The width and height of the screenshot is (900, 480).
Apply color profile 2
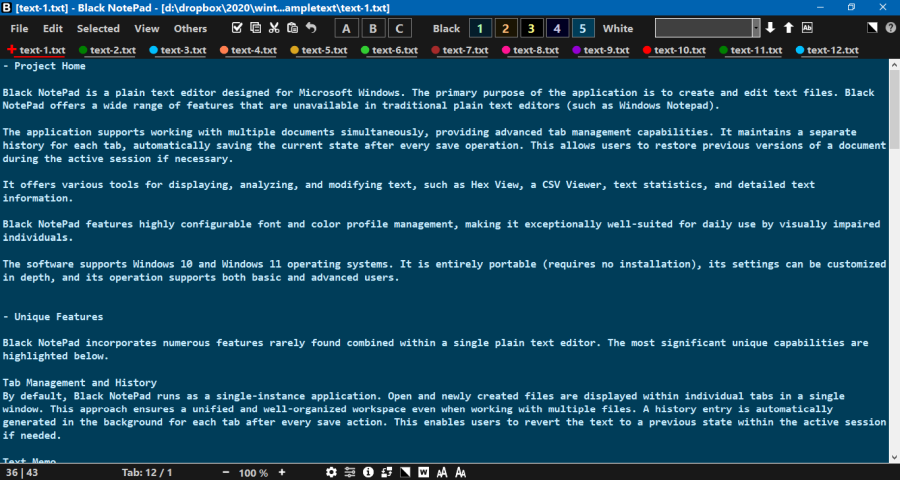(506, 28)
